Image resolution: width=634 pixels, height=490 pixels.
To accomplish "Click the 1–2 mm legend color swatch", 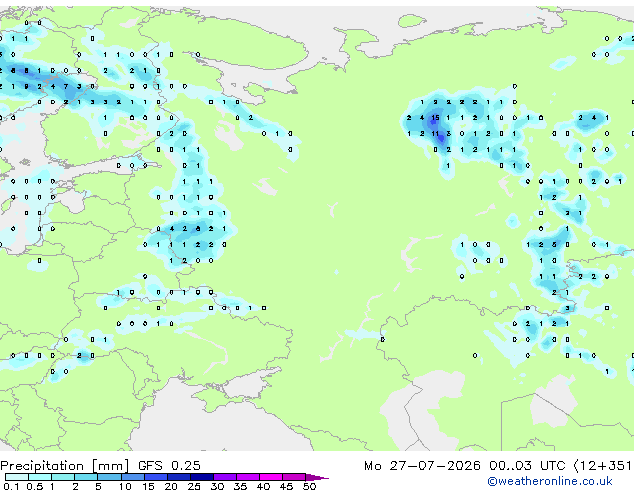I will pos(63,477).
